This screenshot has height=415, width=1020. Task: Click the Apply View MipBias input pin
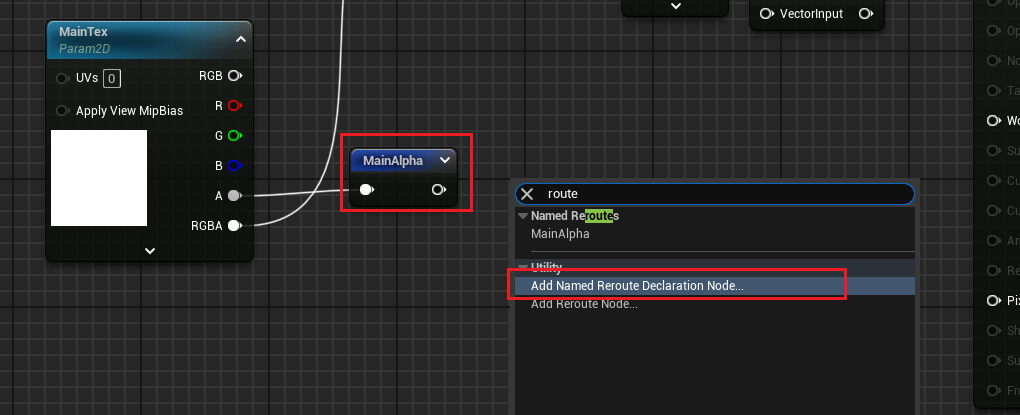pos(63,110)
